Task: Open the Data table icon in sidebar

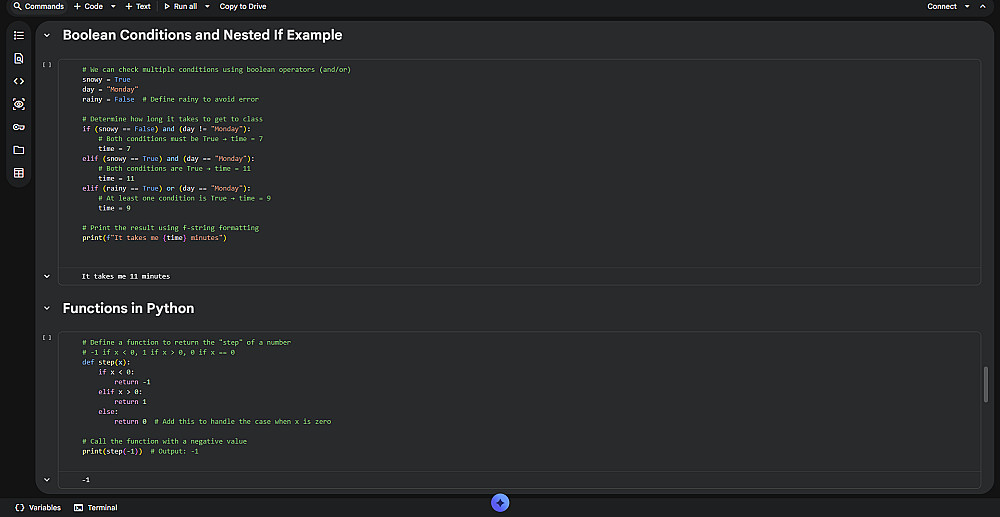Action: [18, 173]
